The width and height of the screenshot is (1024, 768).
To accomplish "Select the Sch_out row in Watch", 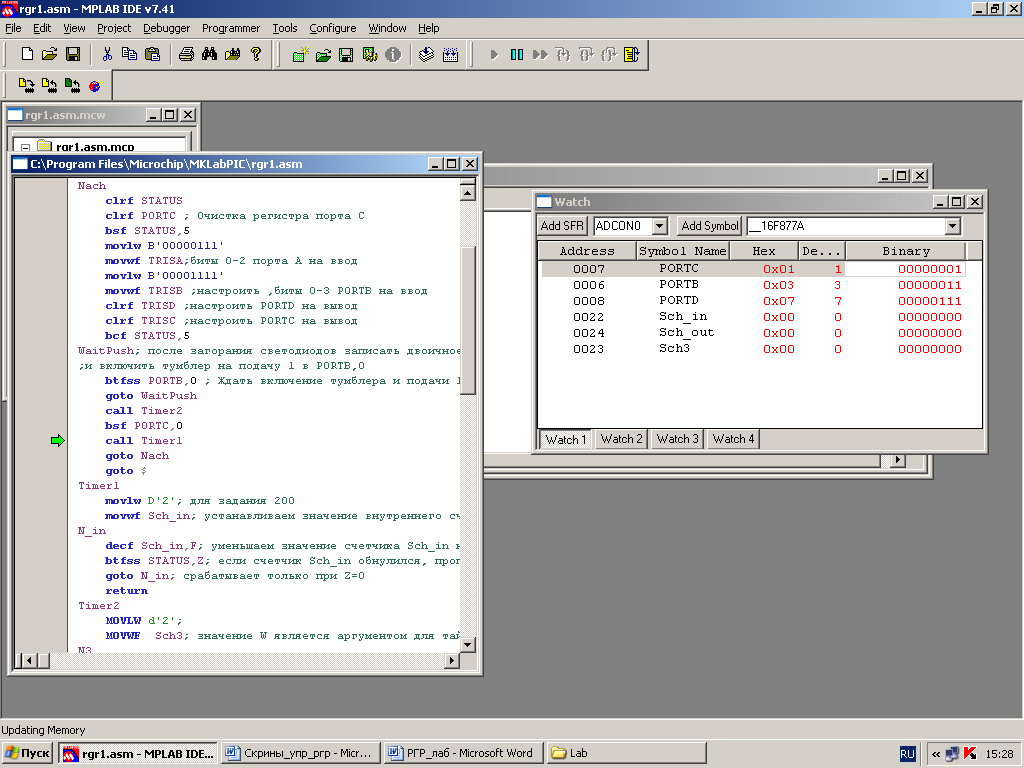I will pos(753,332).
